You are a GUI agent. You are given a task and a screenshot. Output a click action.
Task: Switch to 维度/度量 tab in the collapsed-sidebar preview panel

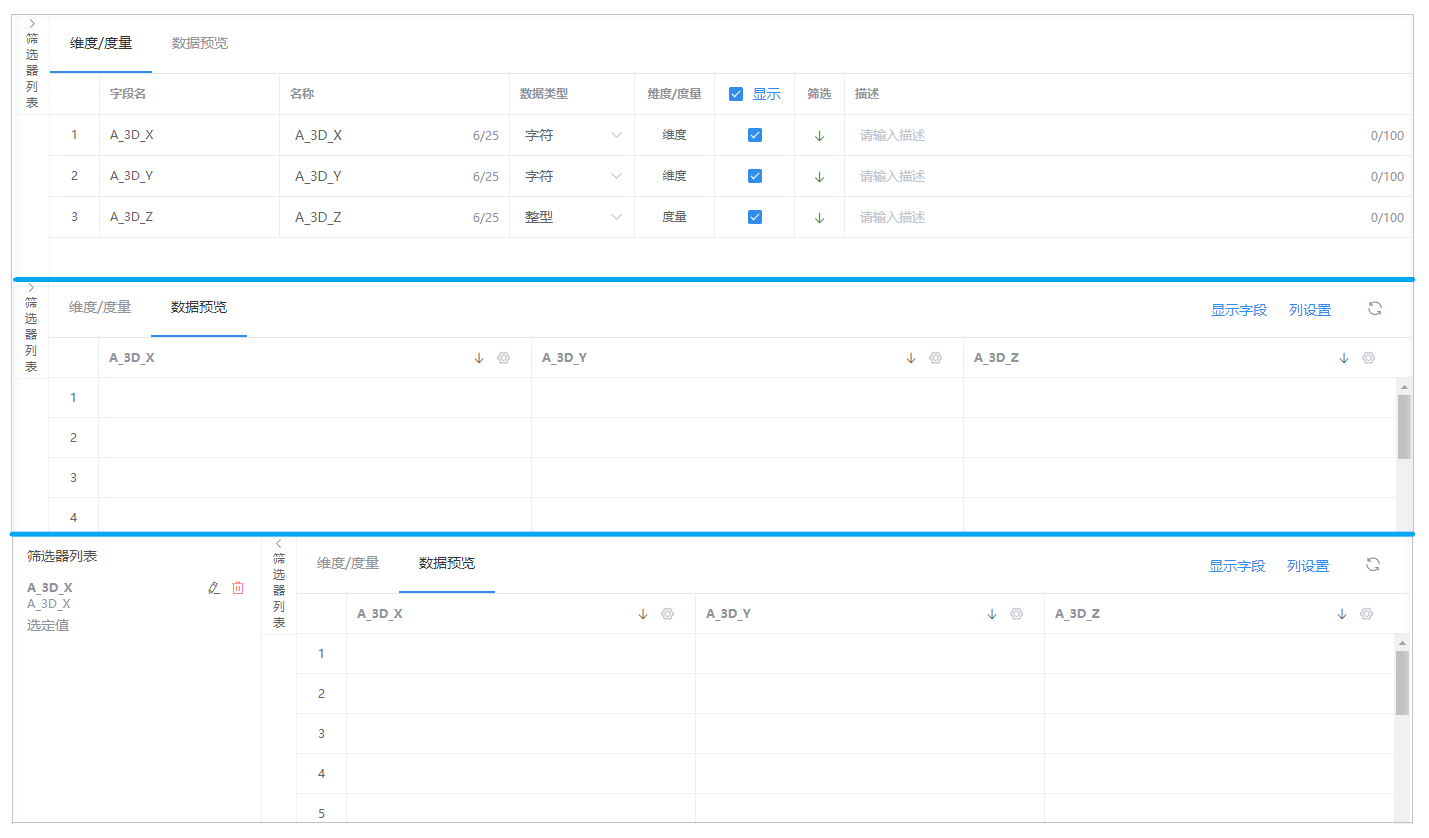100,307
